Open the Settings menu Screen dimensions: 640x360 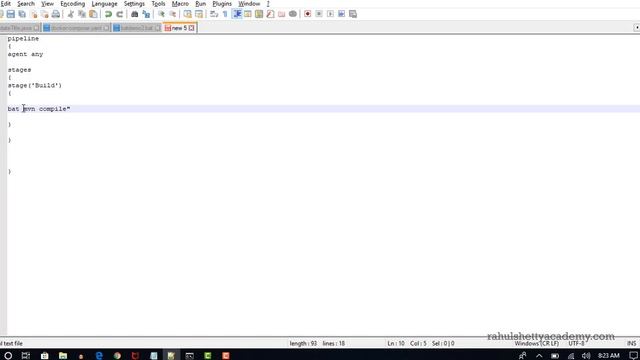(x=134, y=4)
